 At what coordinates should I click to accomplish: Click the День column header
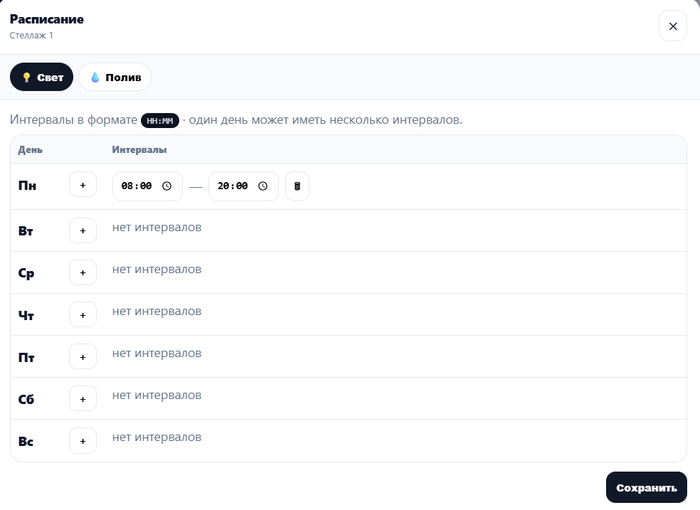(x=30, y=150)
